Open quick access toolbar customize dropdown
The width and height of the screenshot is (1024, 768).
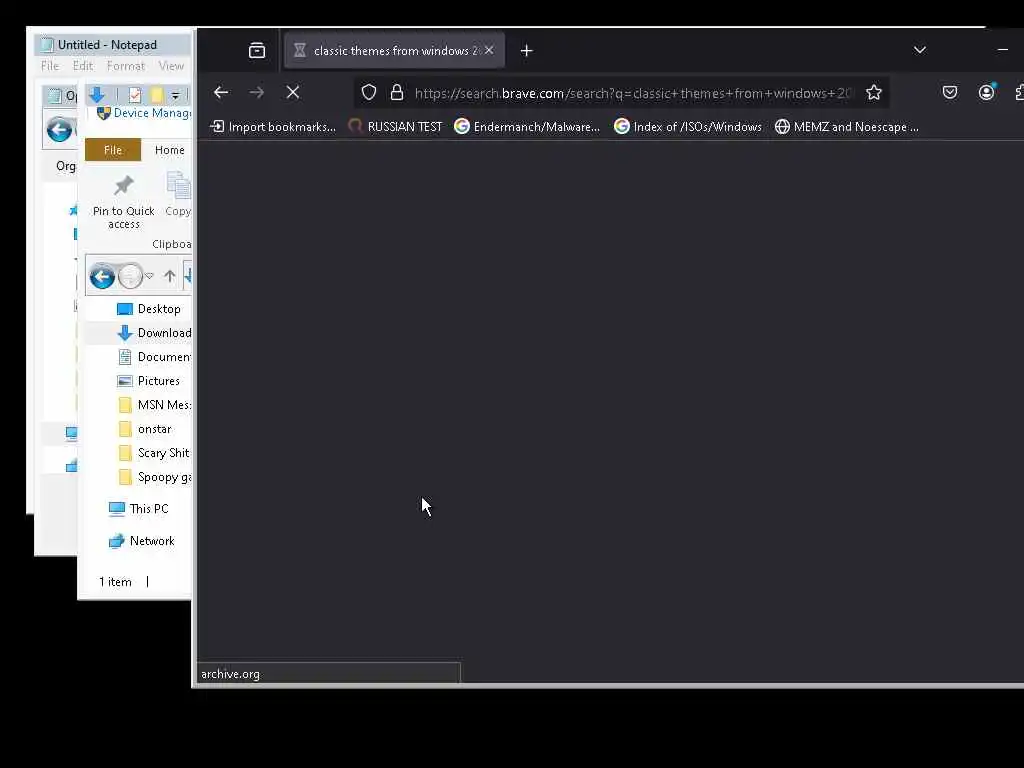pos(175,96)
